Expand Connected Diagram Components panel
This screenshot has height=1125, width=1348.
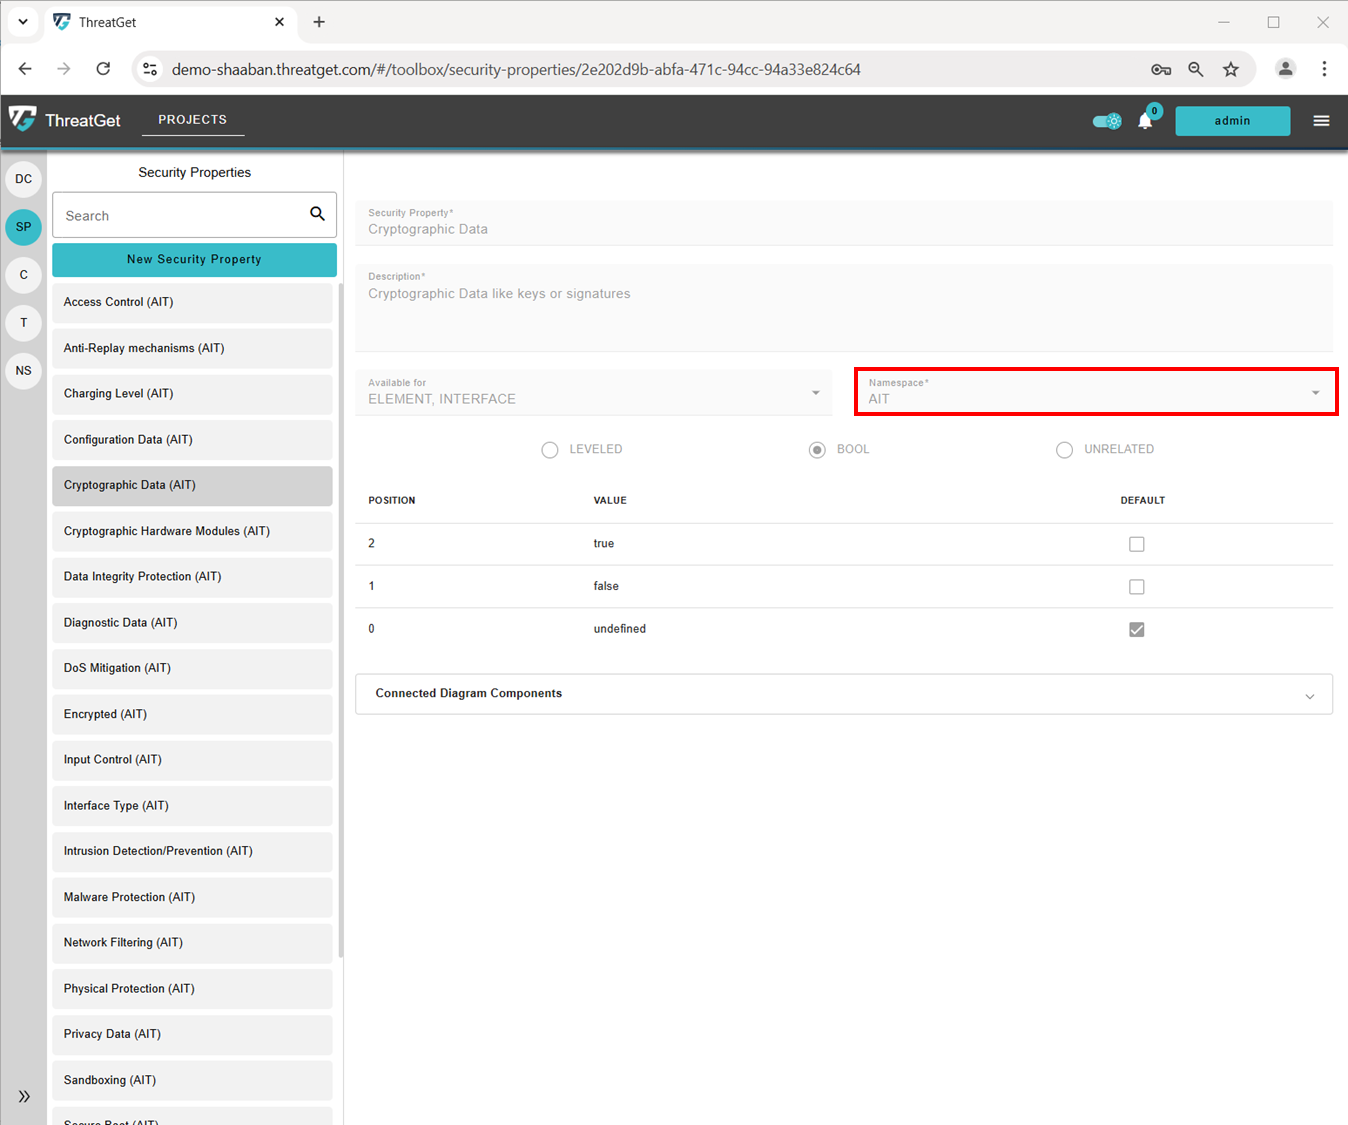click(x=843, y=694)
